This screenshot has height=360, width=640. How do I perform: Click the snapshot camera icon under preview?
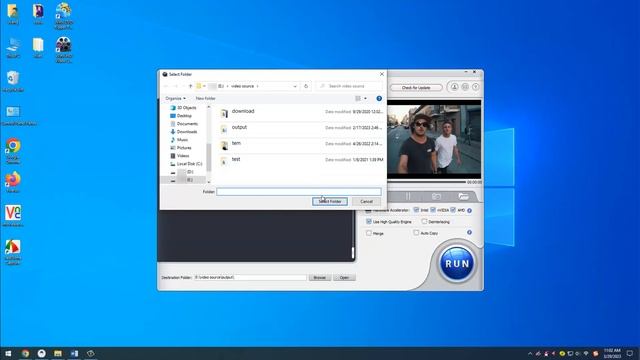[436, 196]
